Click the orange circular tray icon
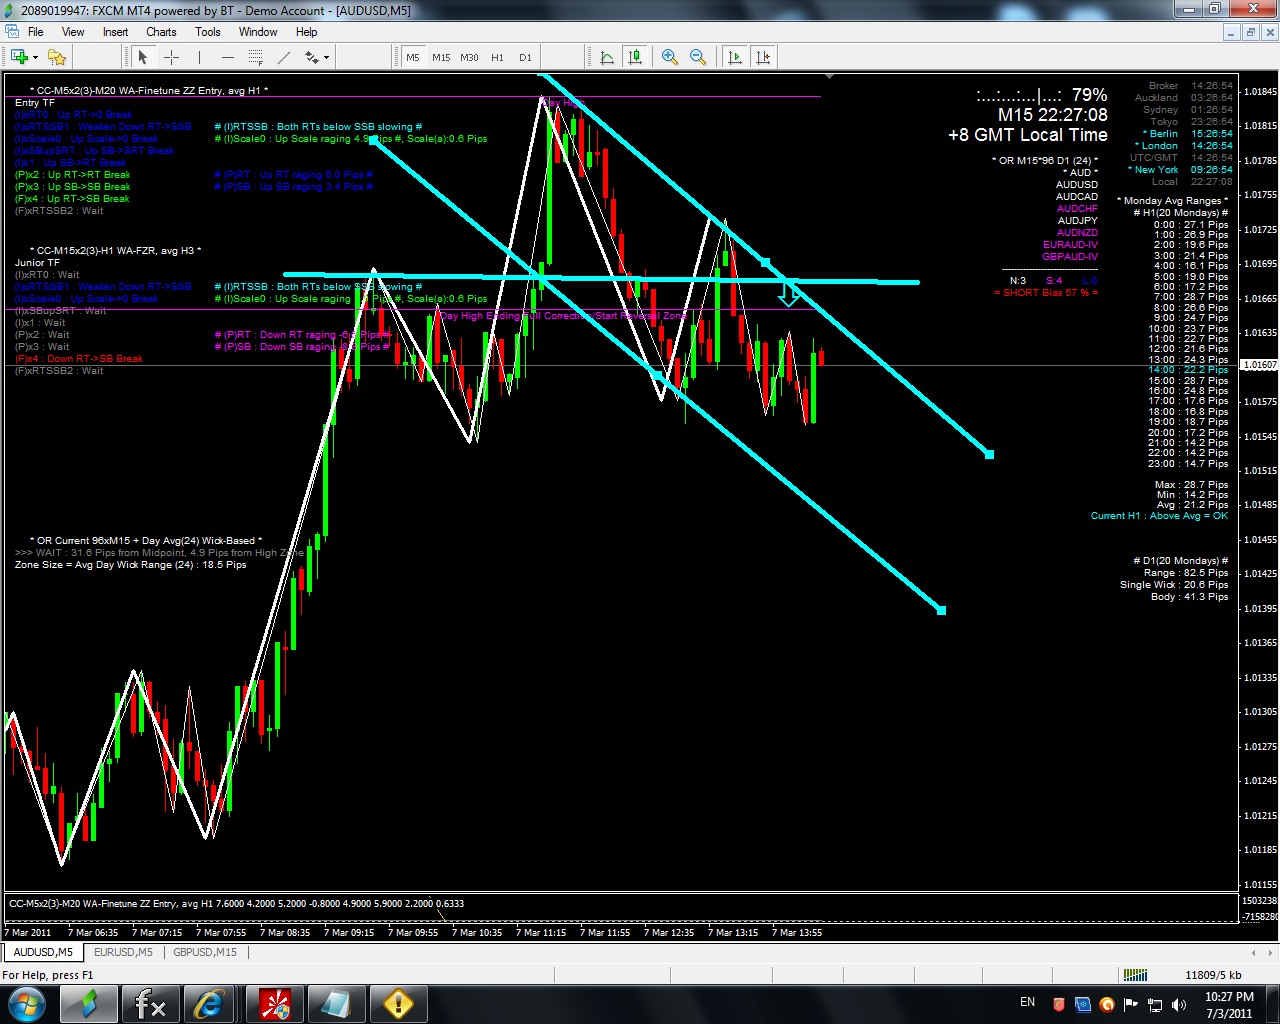This screenshot has height=1024, width=1280. (1107, 1004)
